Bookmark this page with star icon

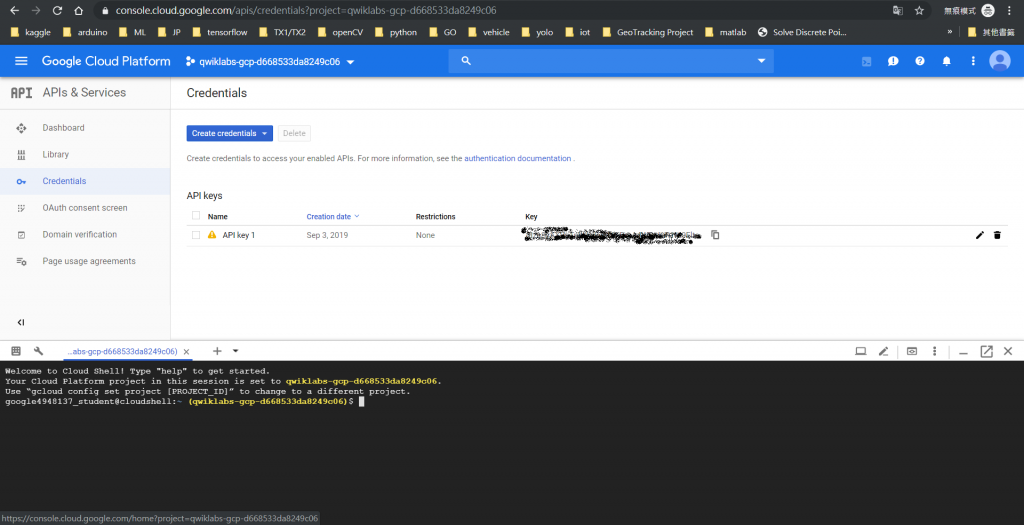point(919,10)
